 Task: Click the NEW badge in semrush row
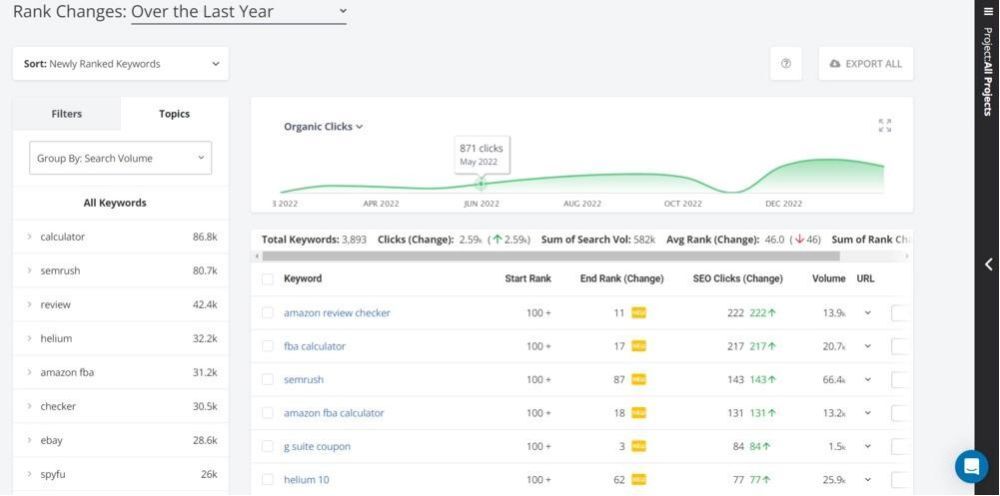[638, 380]
